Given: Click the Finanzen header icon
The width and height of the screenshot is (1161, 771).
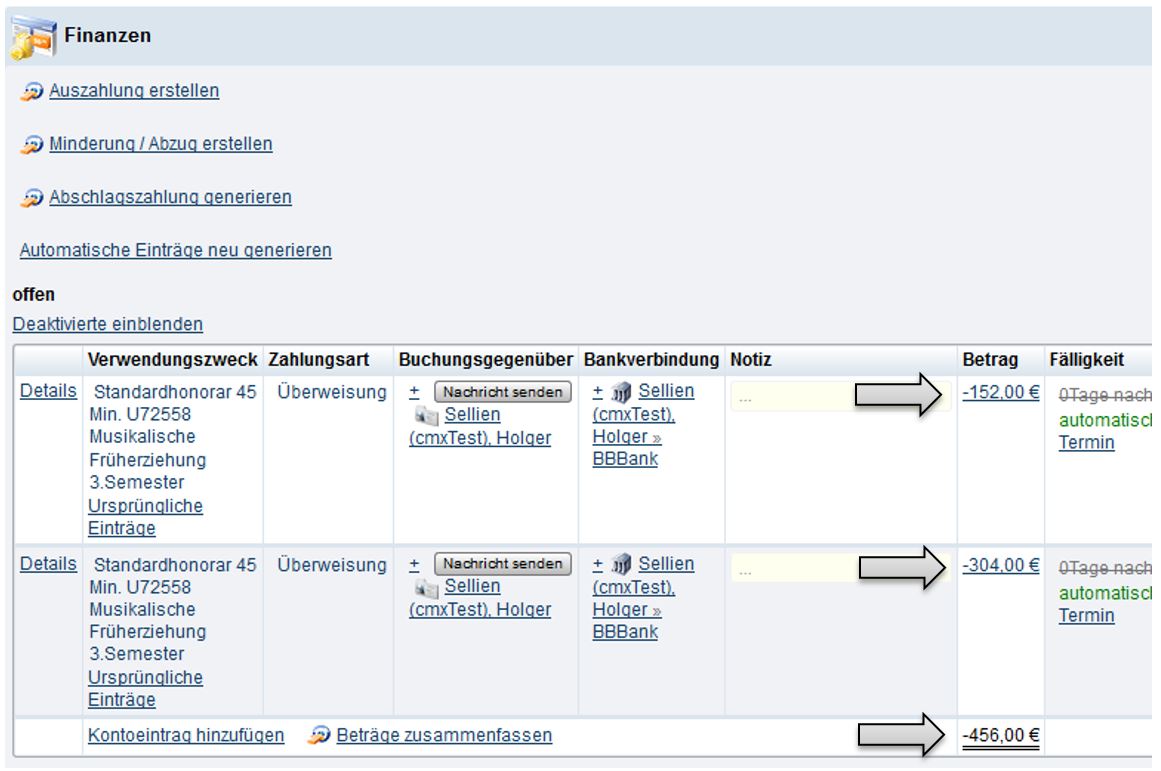Looking at the screenshot, I should pos(32,38).
